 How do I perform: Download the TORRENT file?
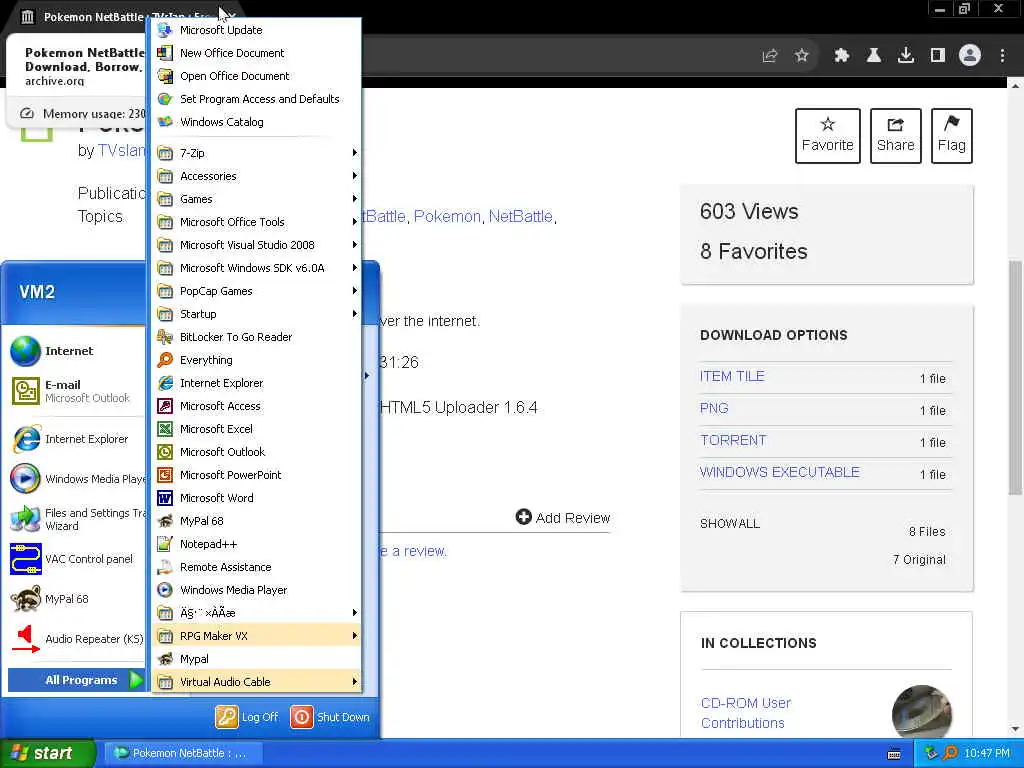733,440
